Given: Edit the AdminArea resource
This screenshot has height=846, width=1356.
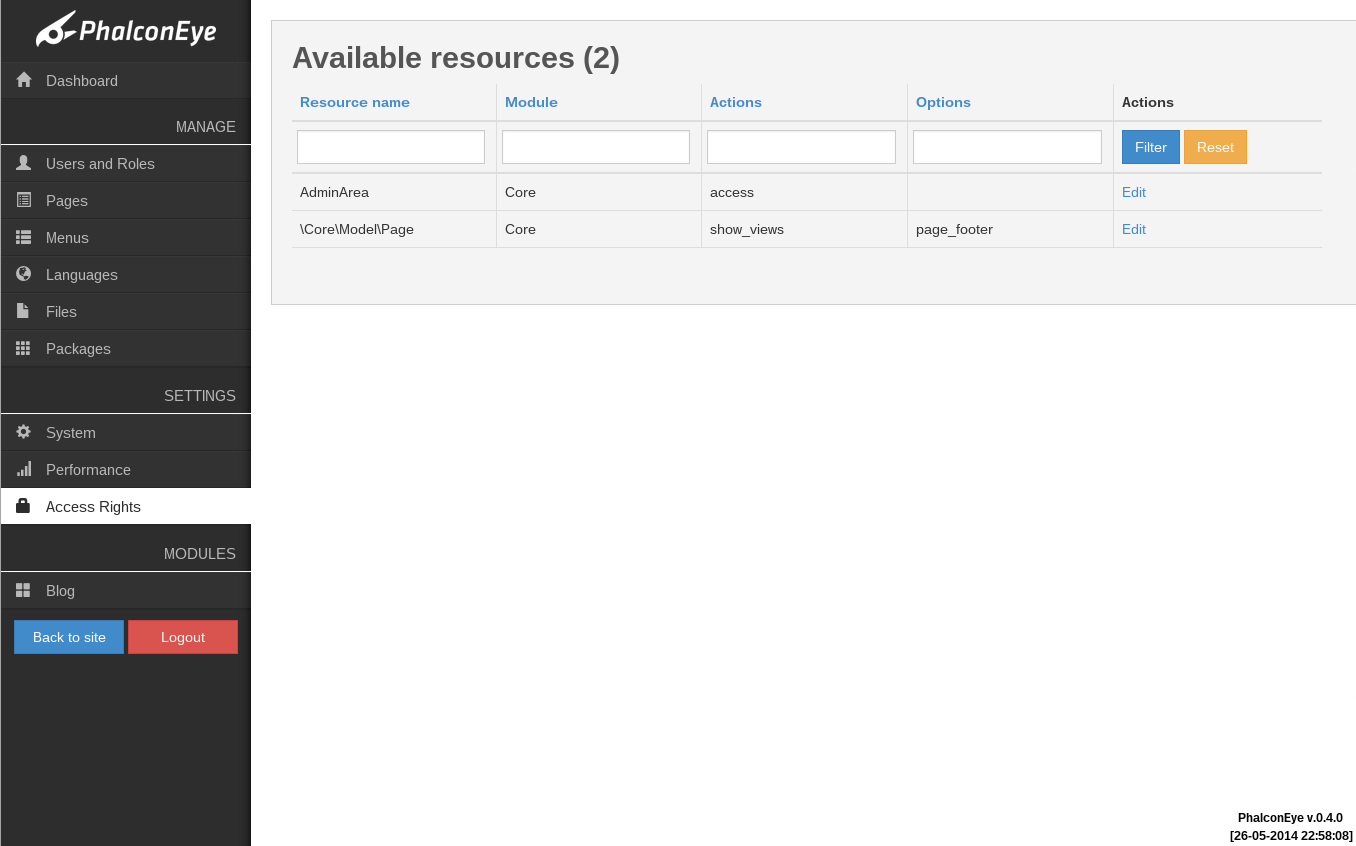Looking at the screenshot, I should (1134, 192).
